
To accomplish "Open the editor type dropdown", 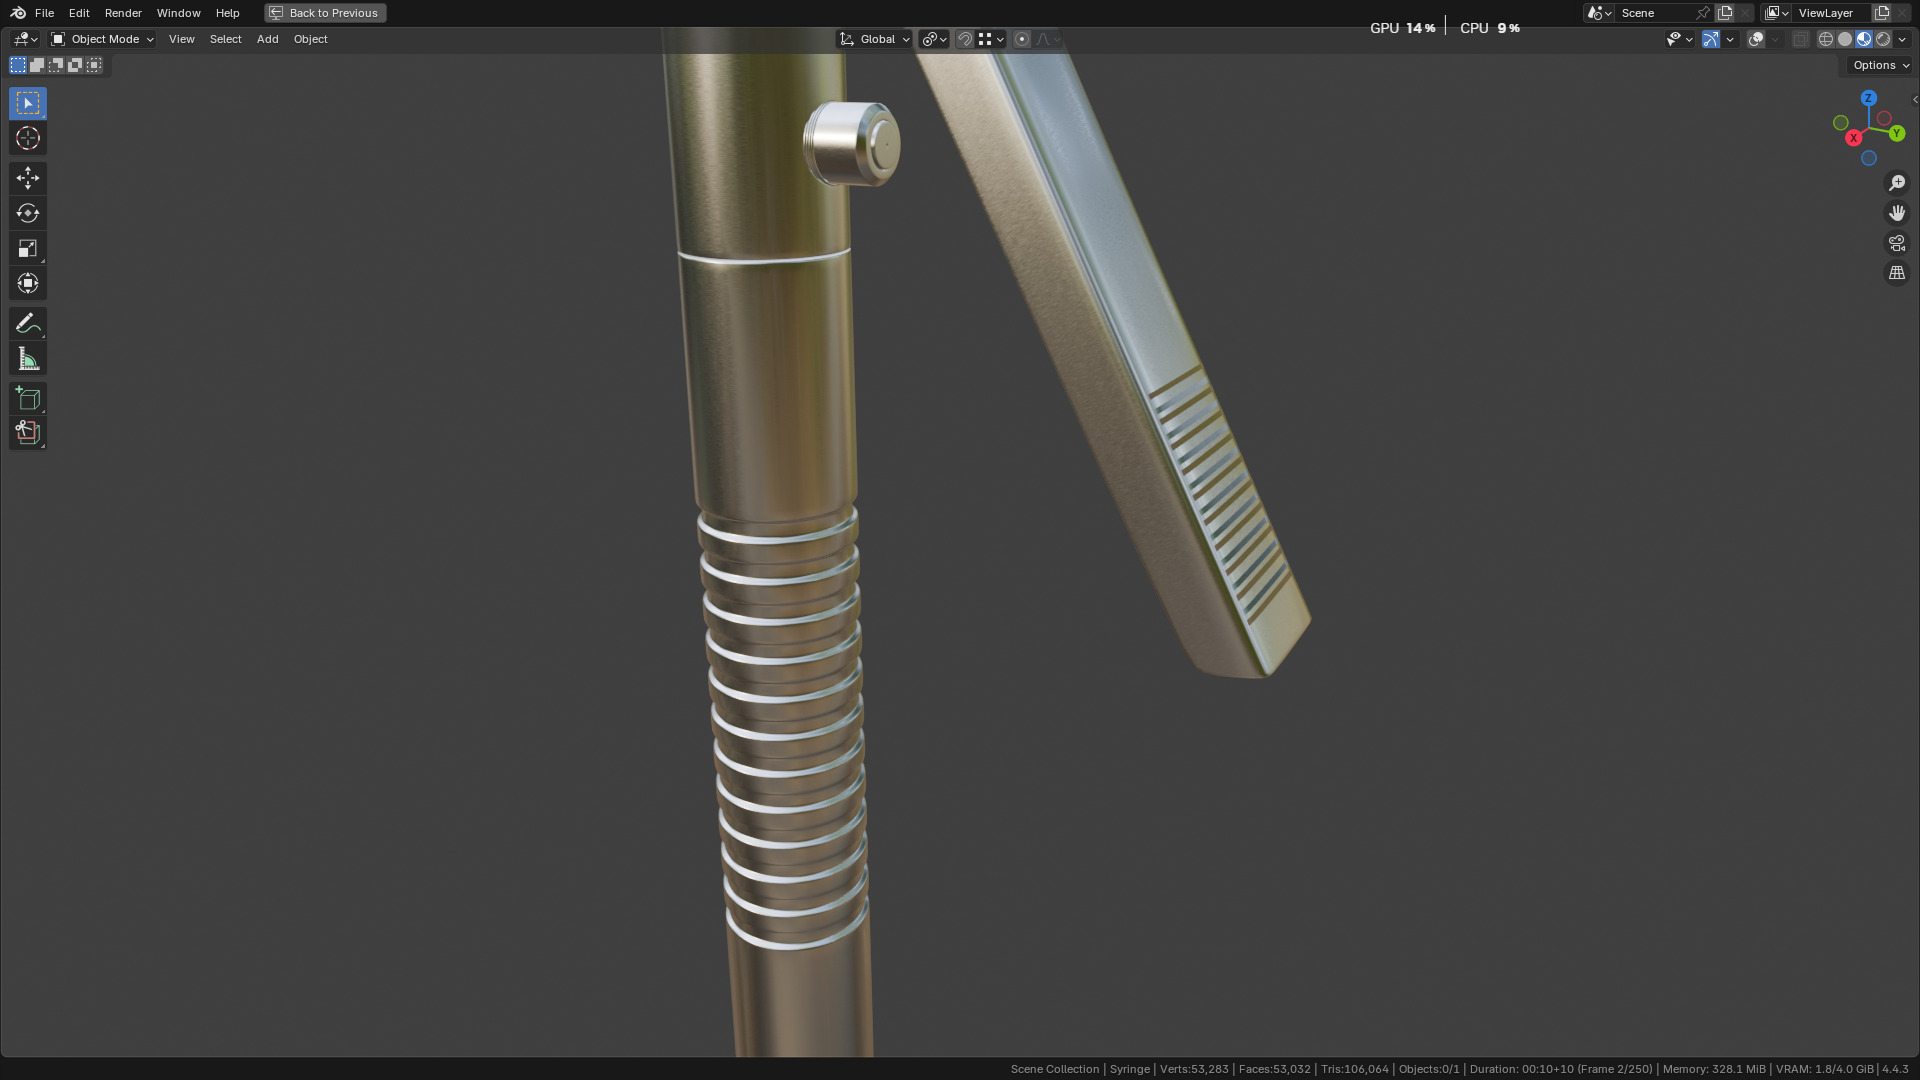I will tap(25, 39).
